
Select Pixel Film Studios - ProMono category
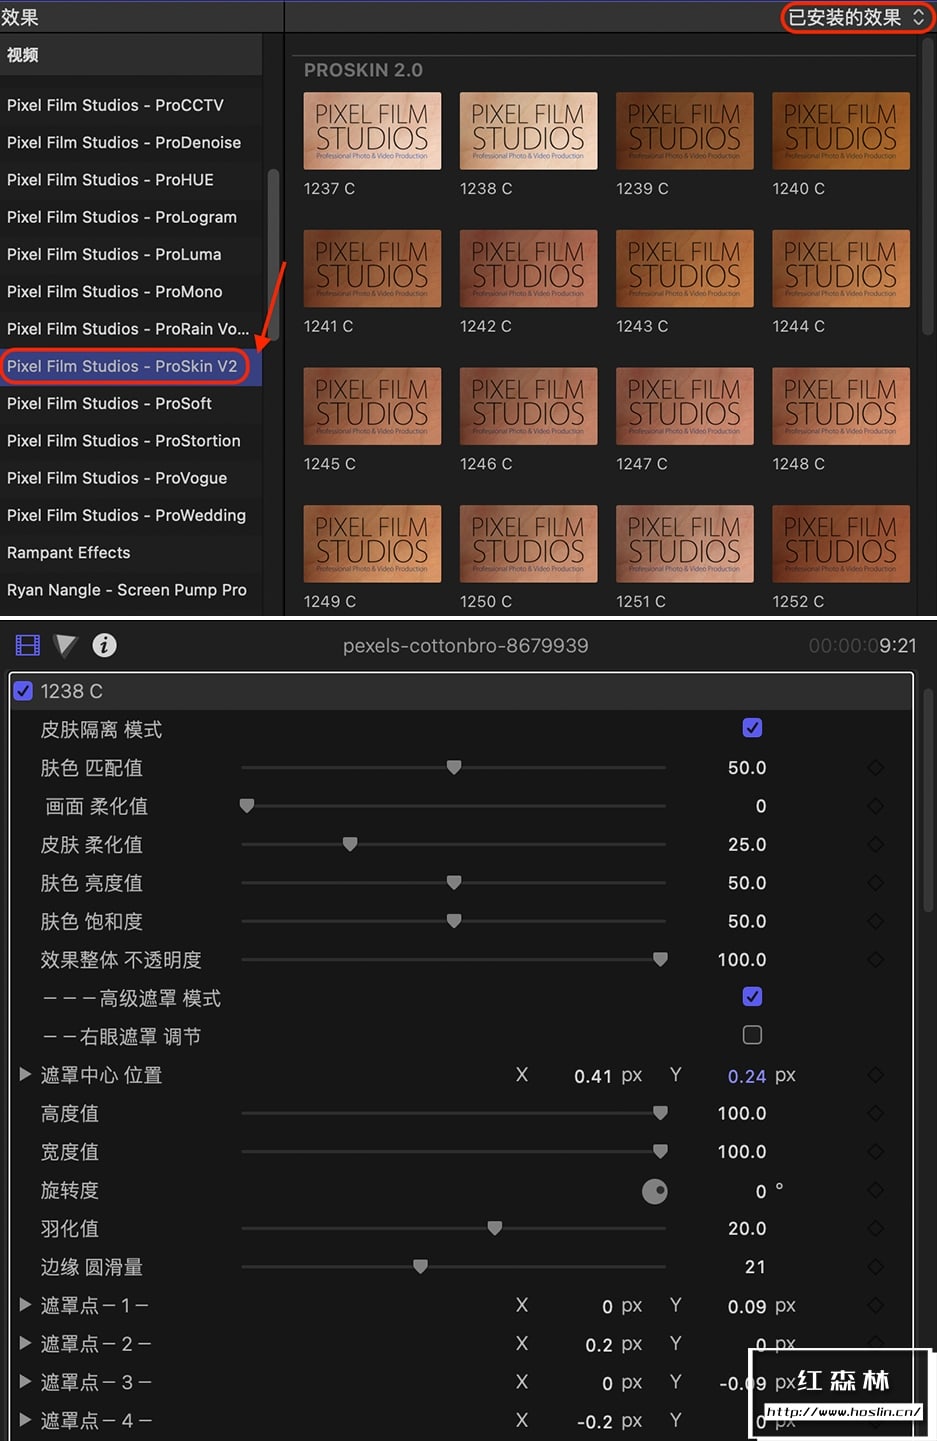point(131,292)
